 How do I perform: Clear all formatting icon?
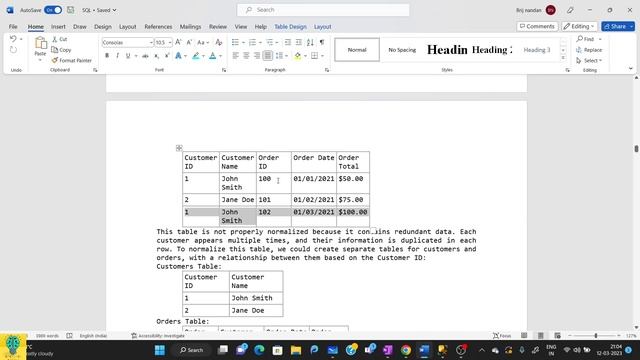tap(219, 42)
